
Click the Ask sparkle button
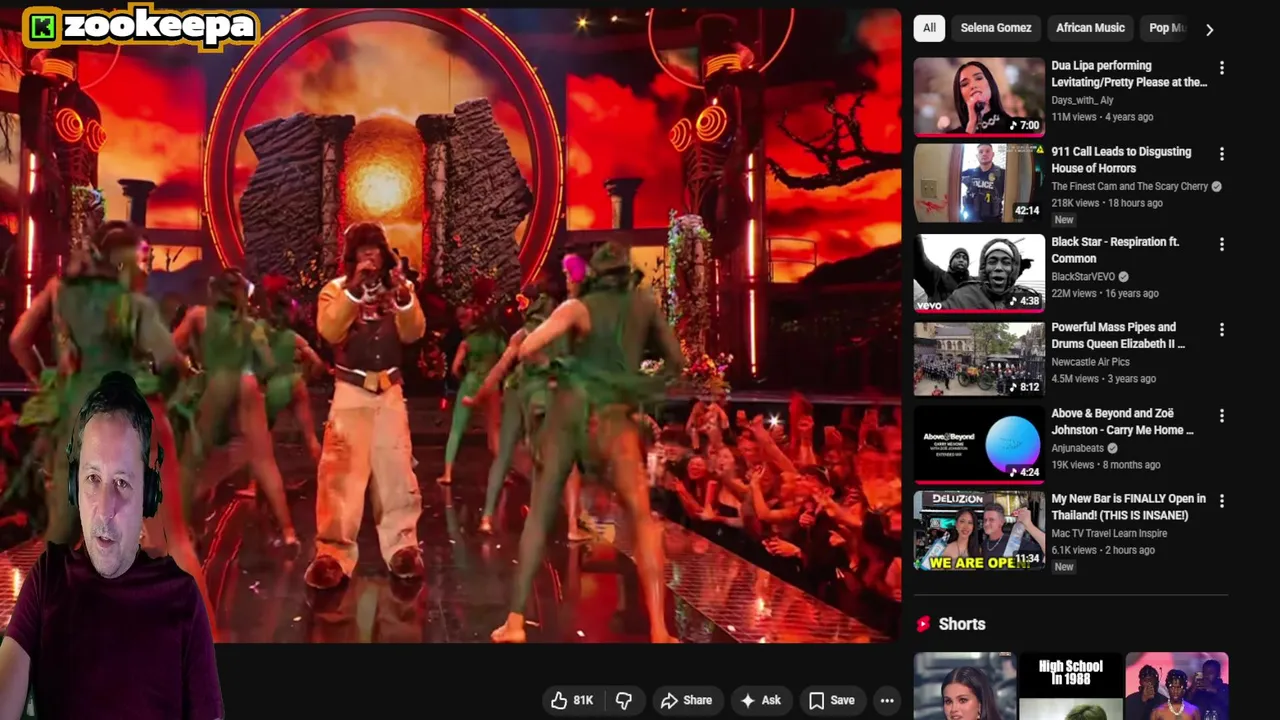[760, 700]
